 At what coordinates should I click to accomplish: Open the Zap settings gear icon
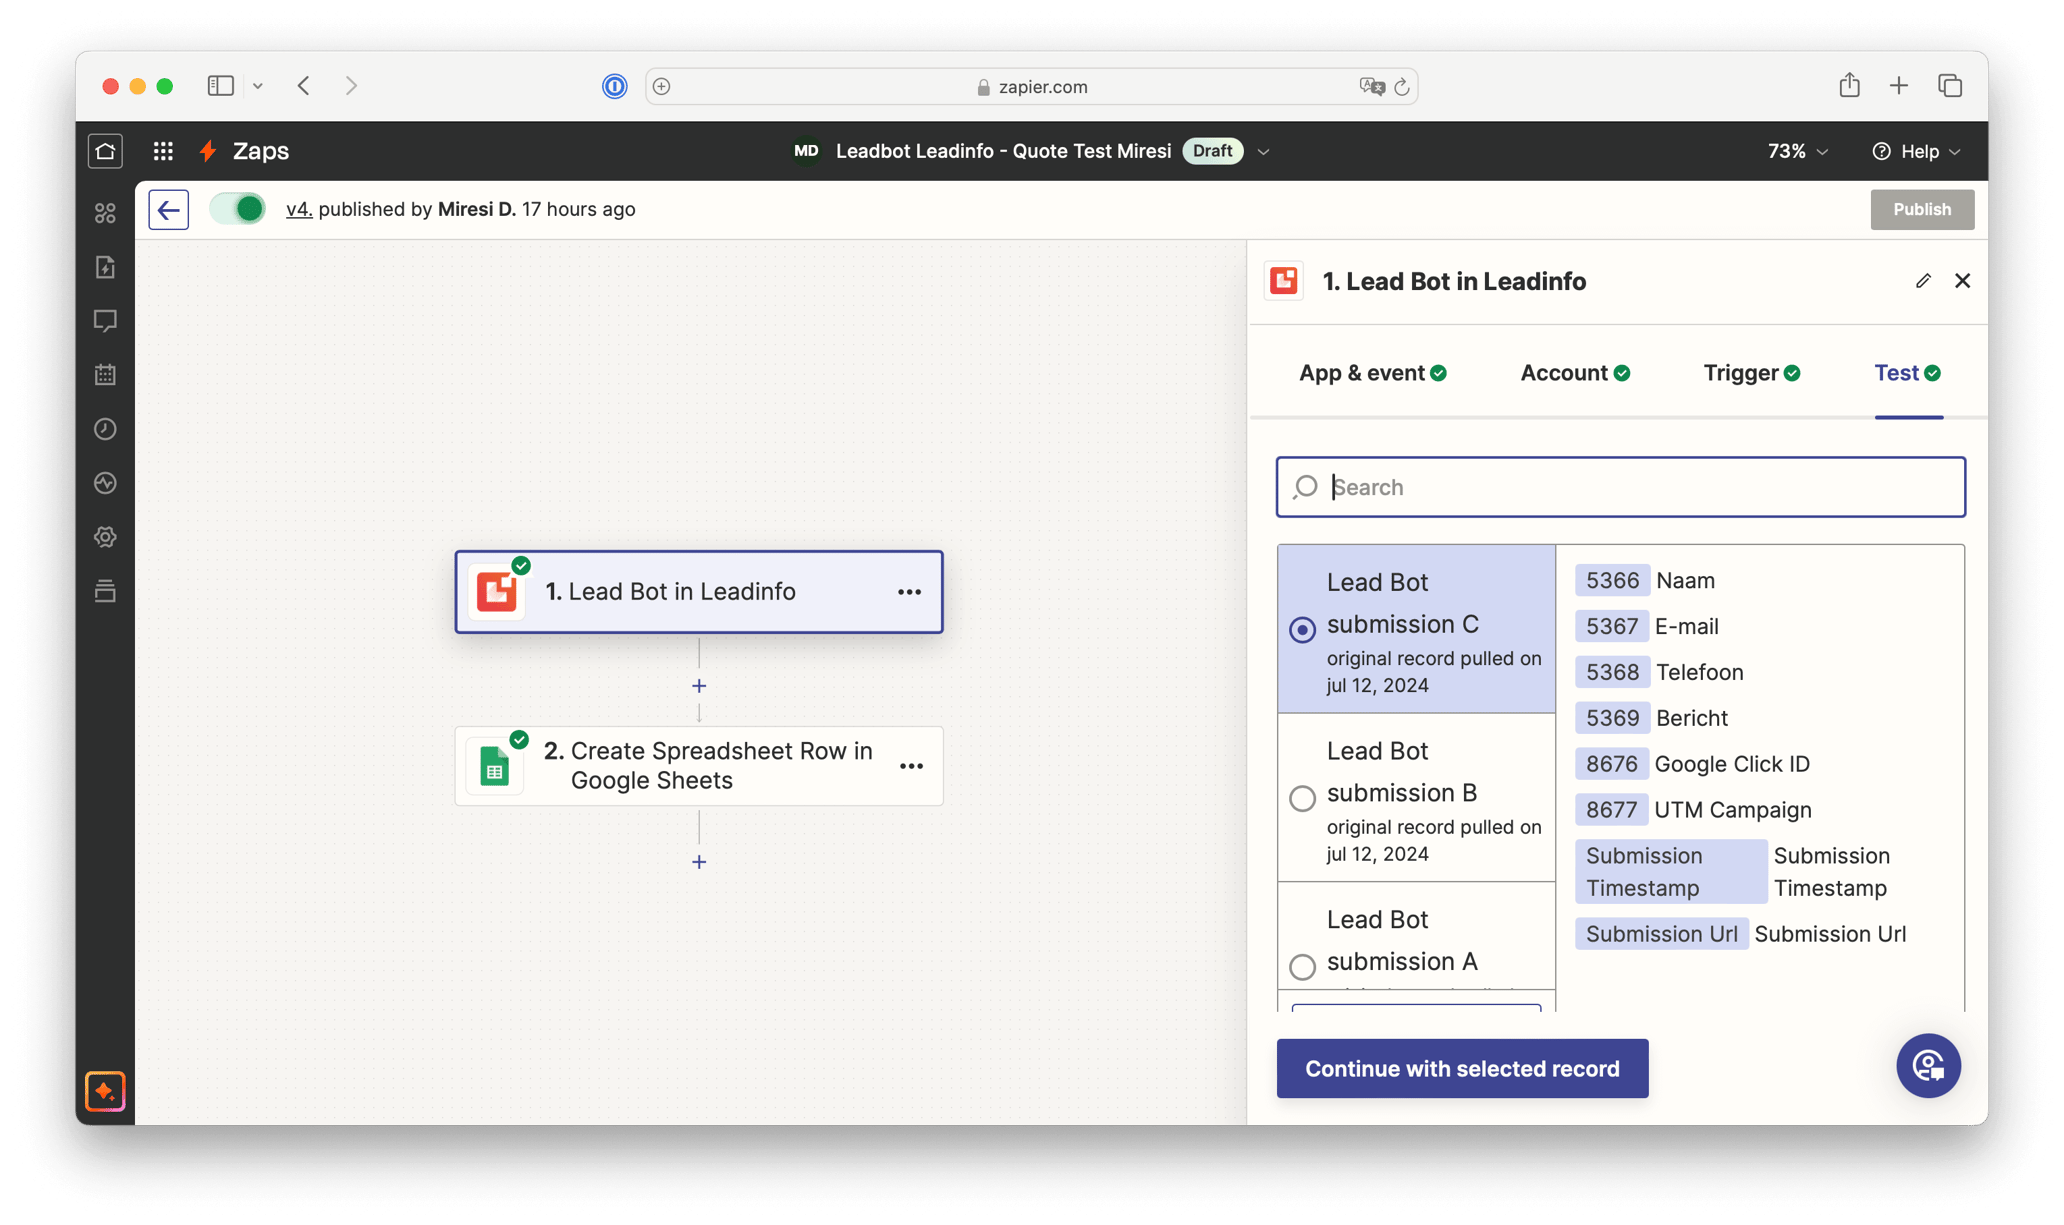click(x=104, y=537)
